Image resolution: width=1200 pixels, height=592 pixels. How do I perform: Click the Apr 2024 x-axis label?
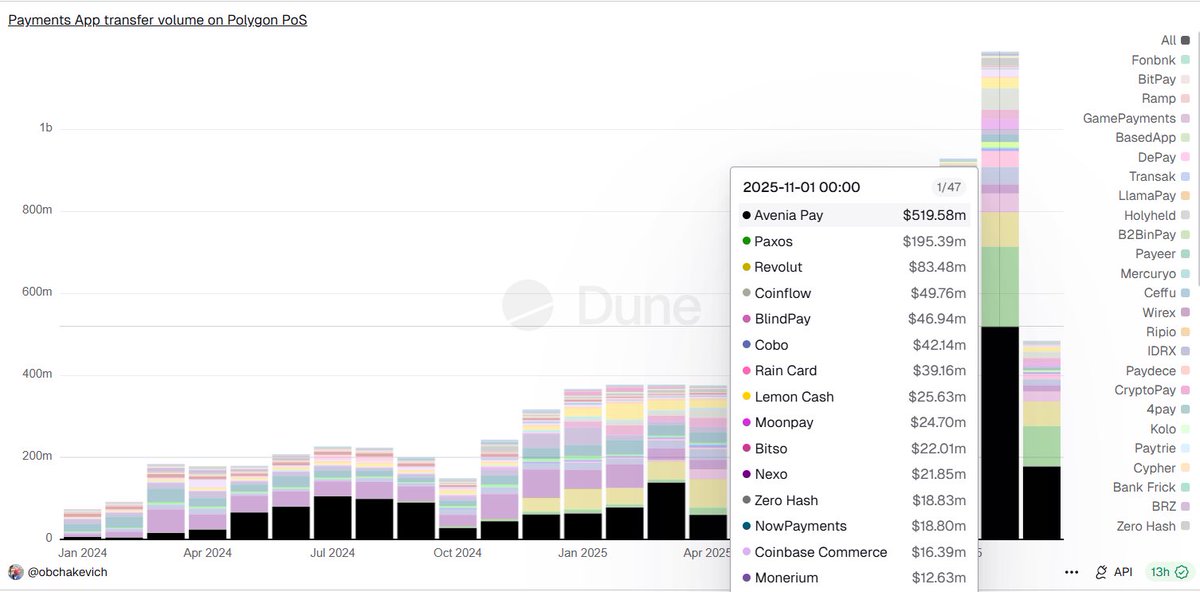point(208,552)
